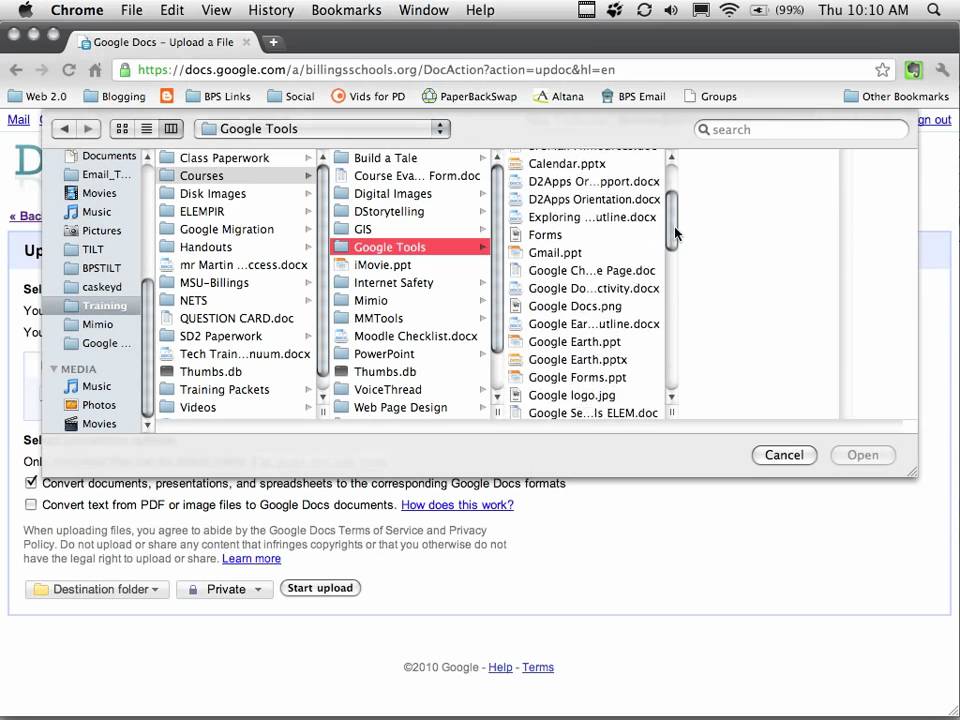
Task: Expand the Google Tools folder arrow
Action: click(x=482, y=247)
